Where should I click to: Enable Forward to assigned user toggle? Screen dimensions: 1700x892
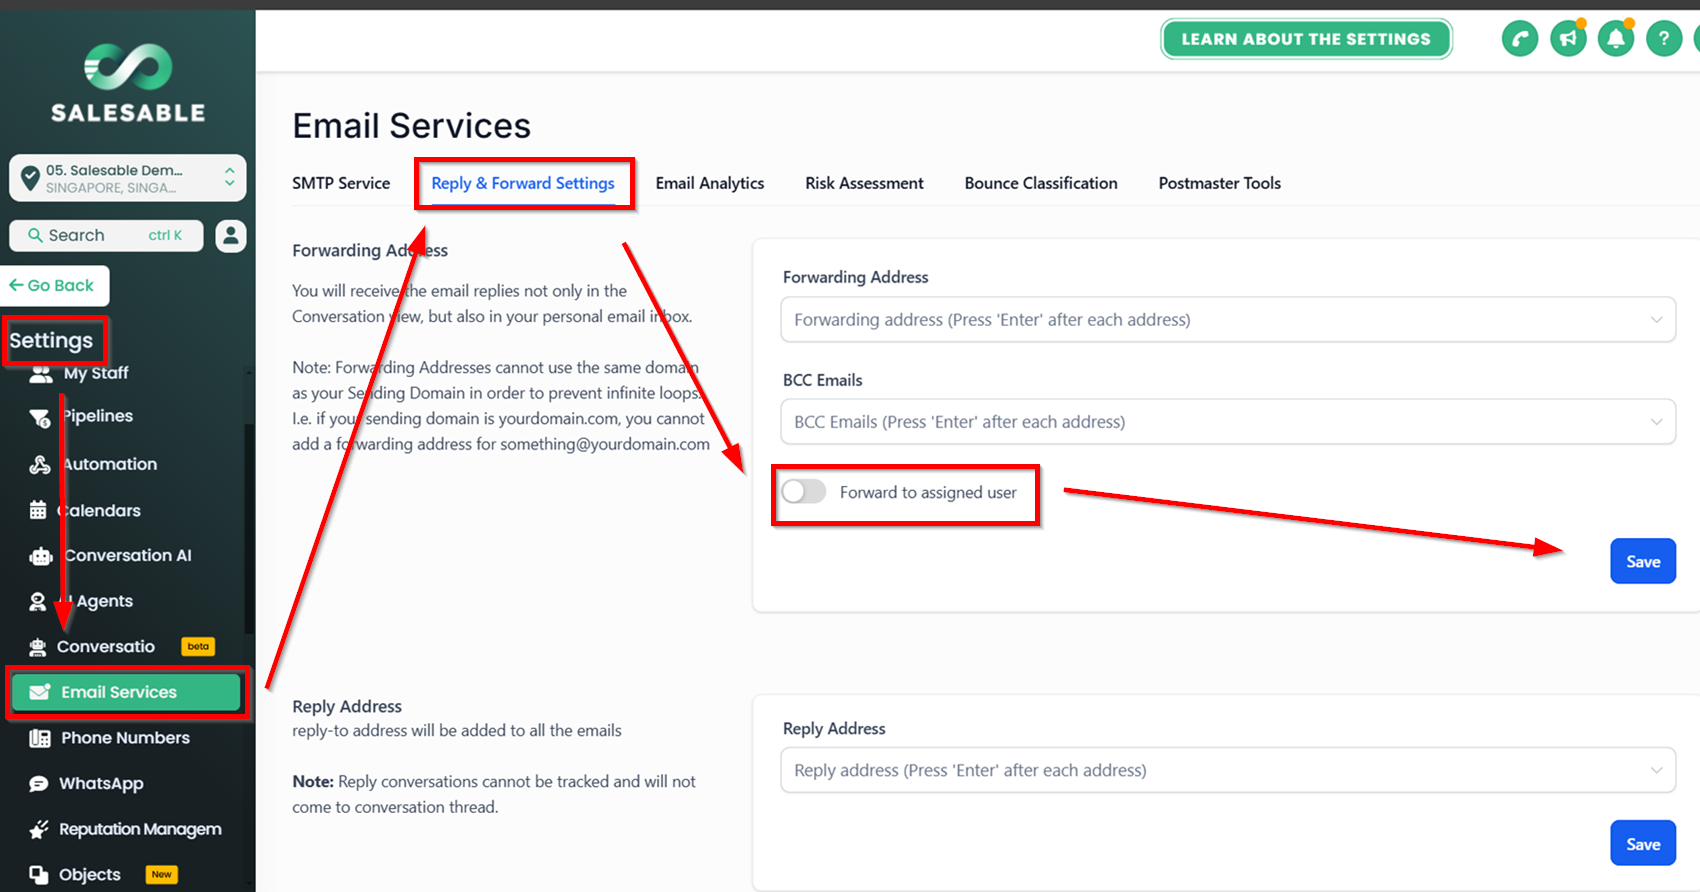click(x=804, y=491)
